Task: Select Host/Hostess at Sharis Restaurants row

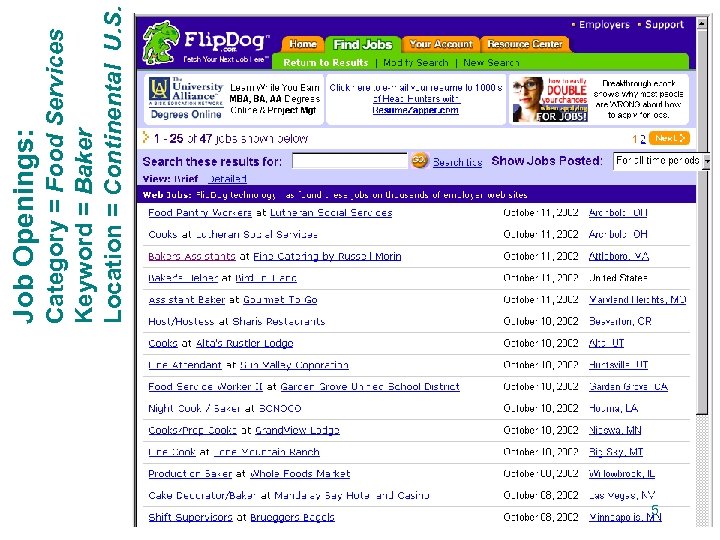Action: point(416,321)
